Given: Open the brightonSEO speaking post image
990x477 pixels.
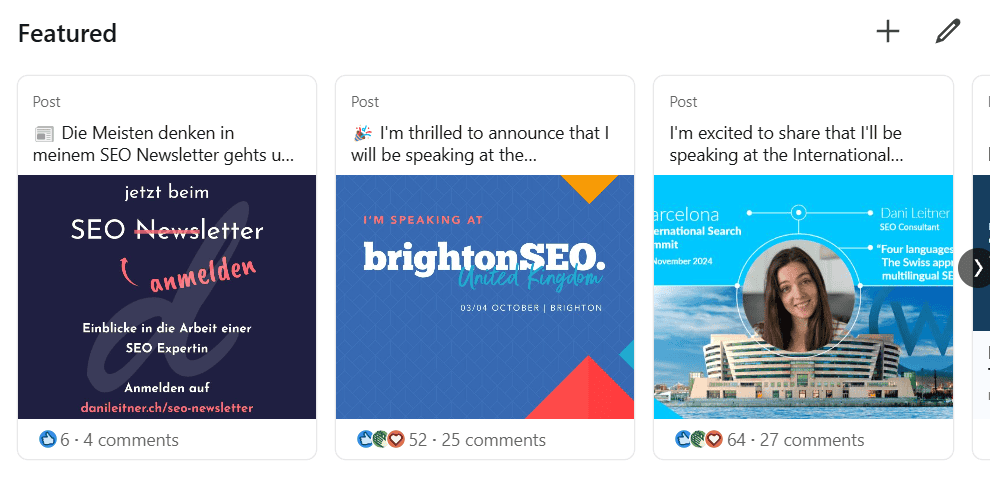Looking at the screenshot, I should (x=485, y=297).
